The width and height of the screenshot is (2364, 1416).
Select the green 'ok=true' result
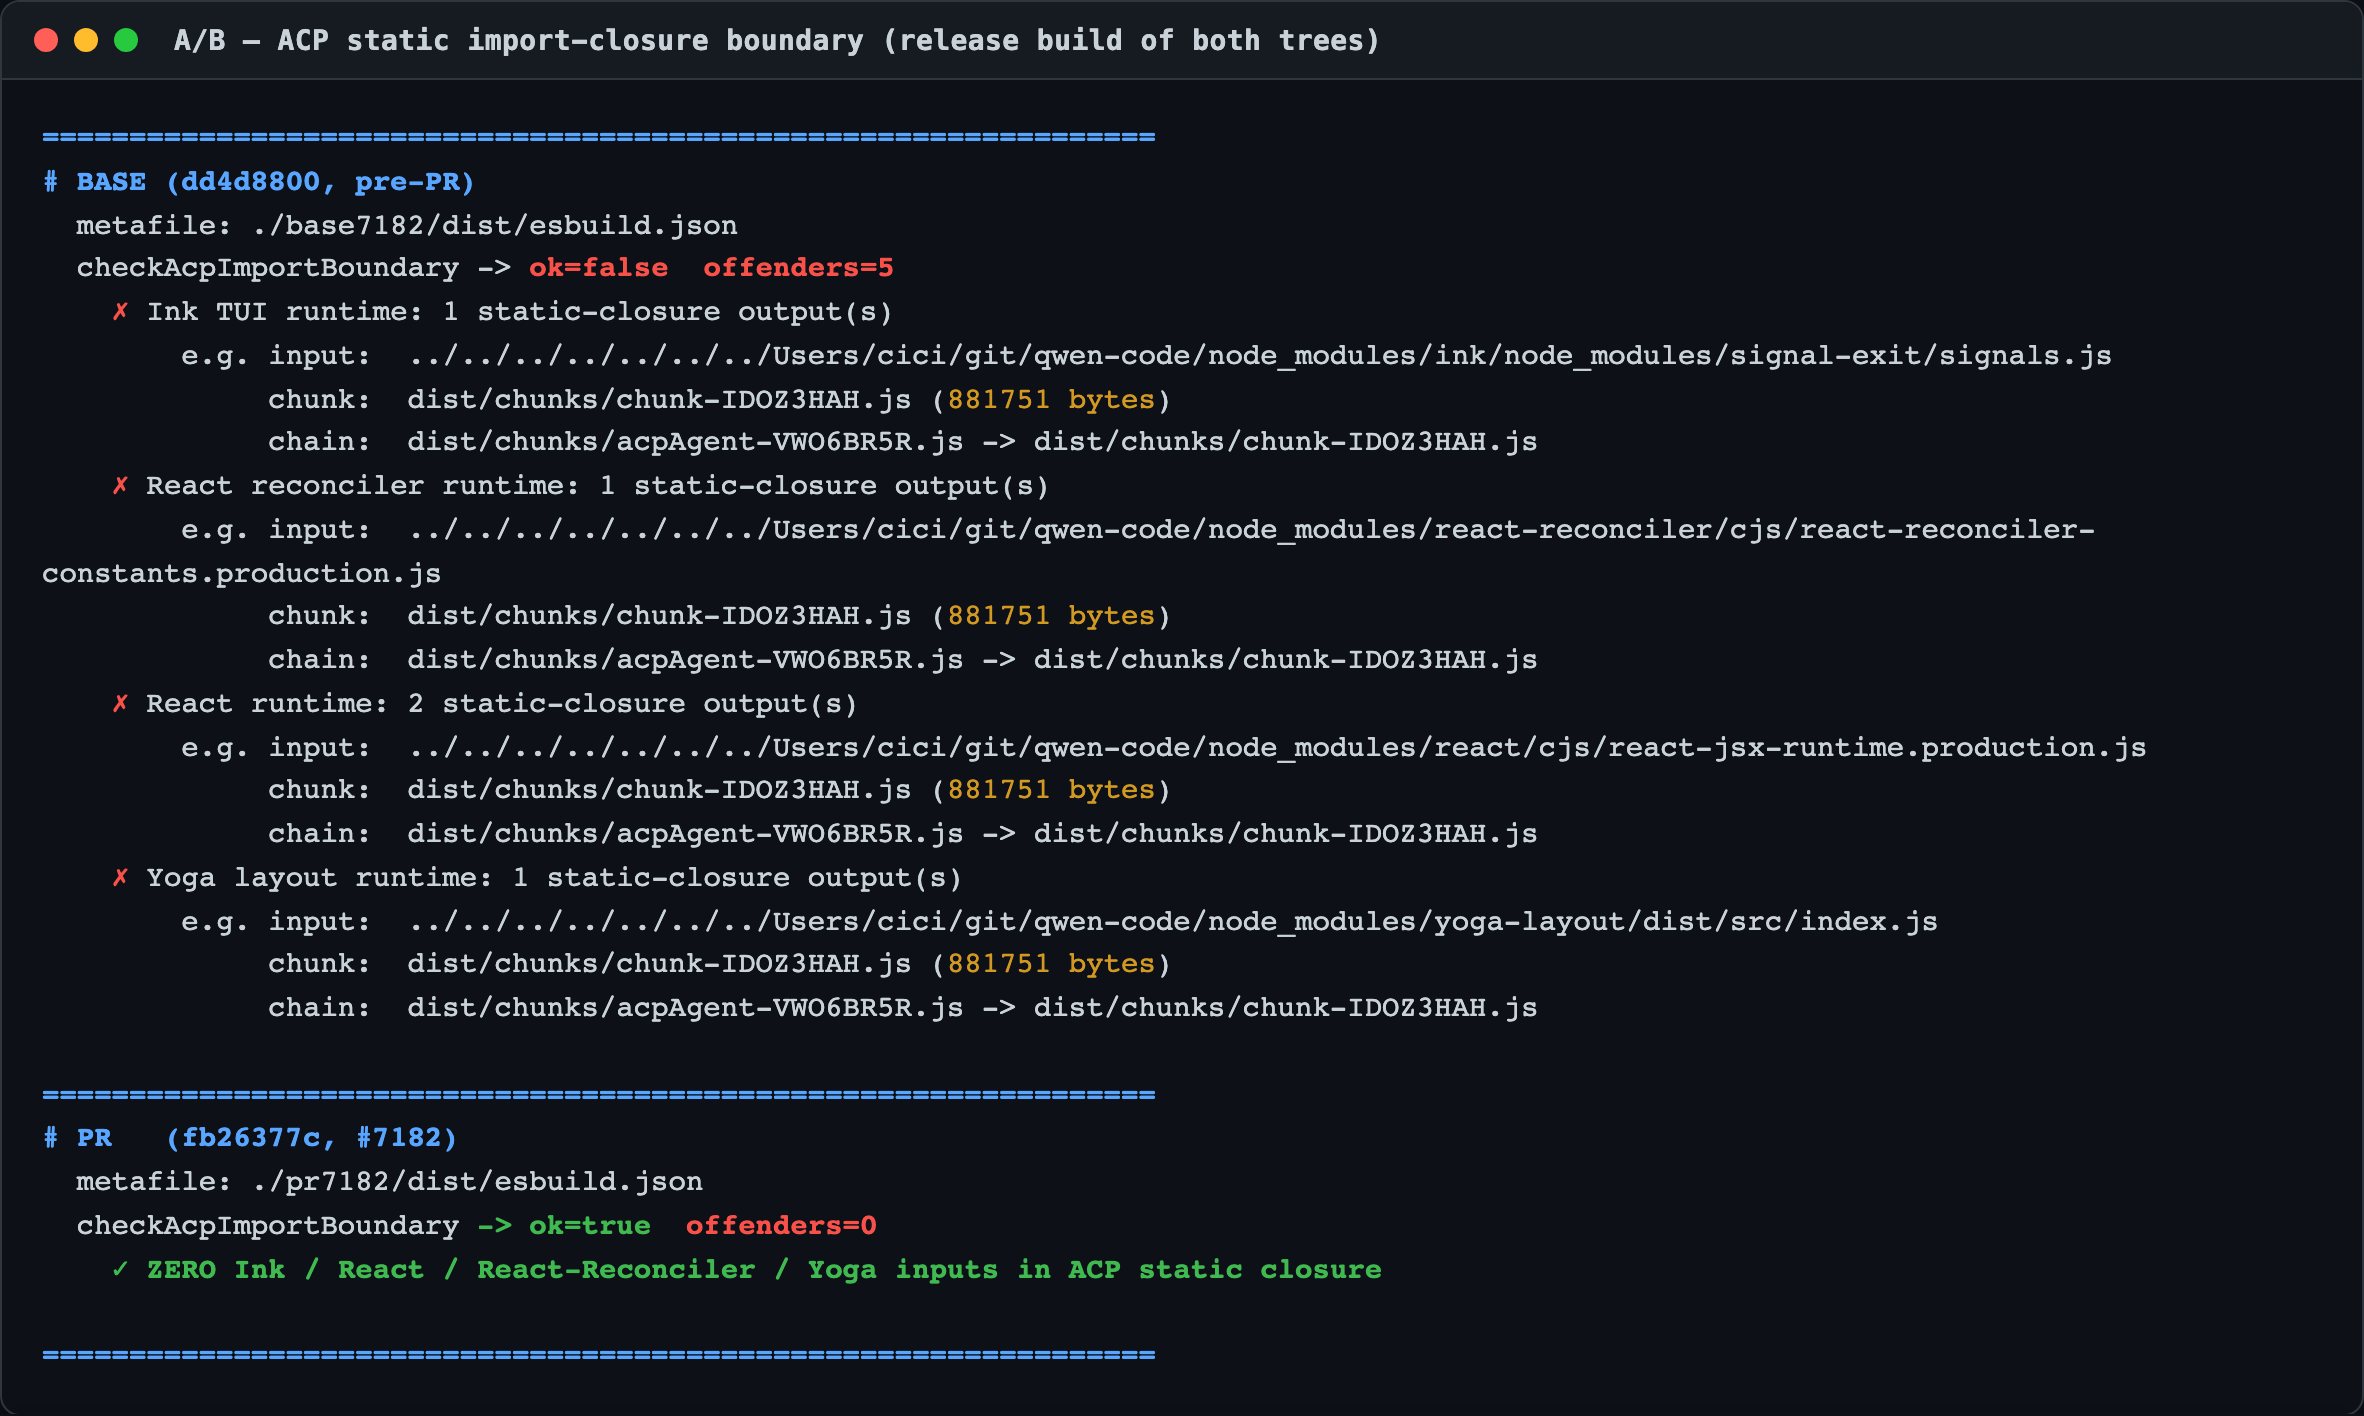tap(590, 1226)
